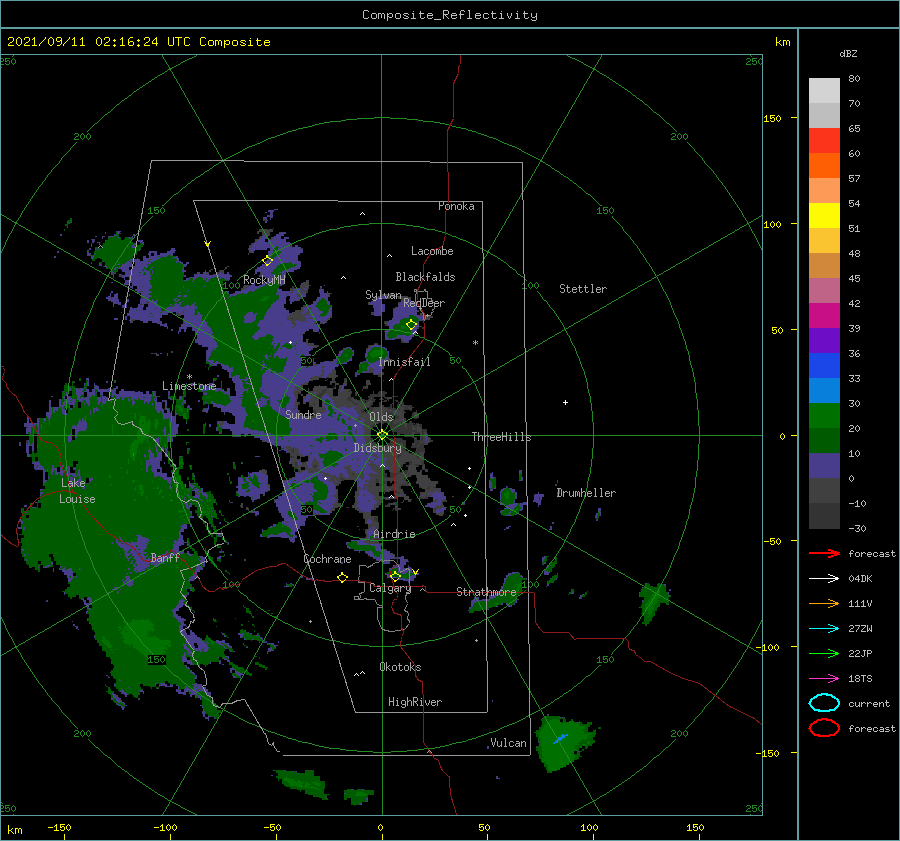The height and width of the screenshot is (841, 900).
Task: Click the Limestone label
Action: (189, 386)
